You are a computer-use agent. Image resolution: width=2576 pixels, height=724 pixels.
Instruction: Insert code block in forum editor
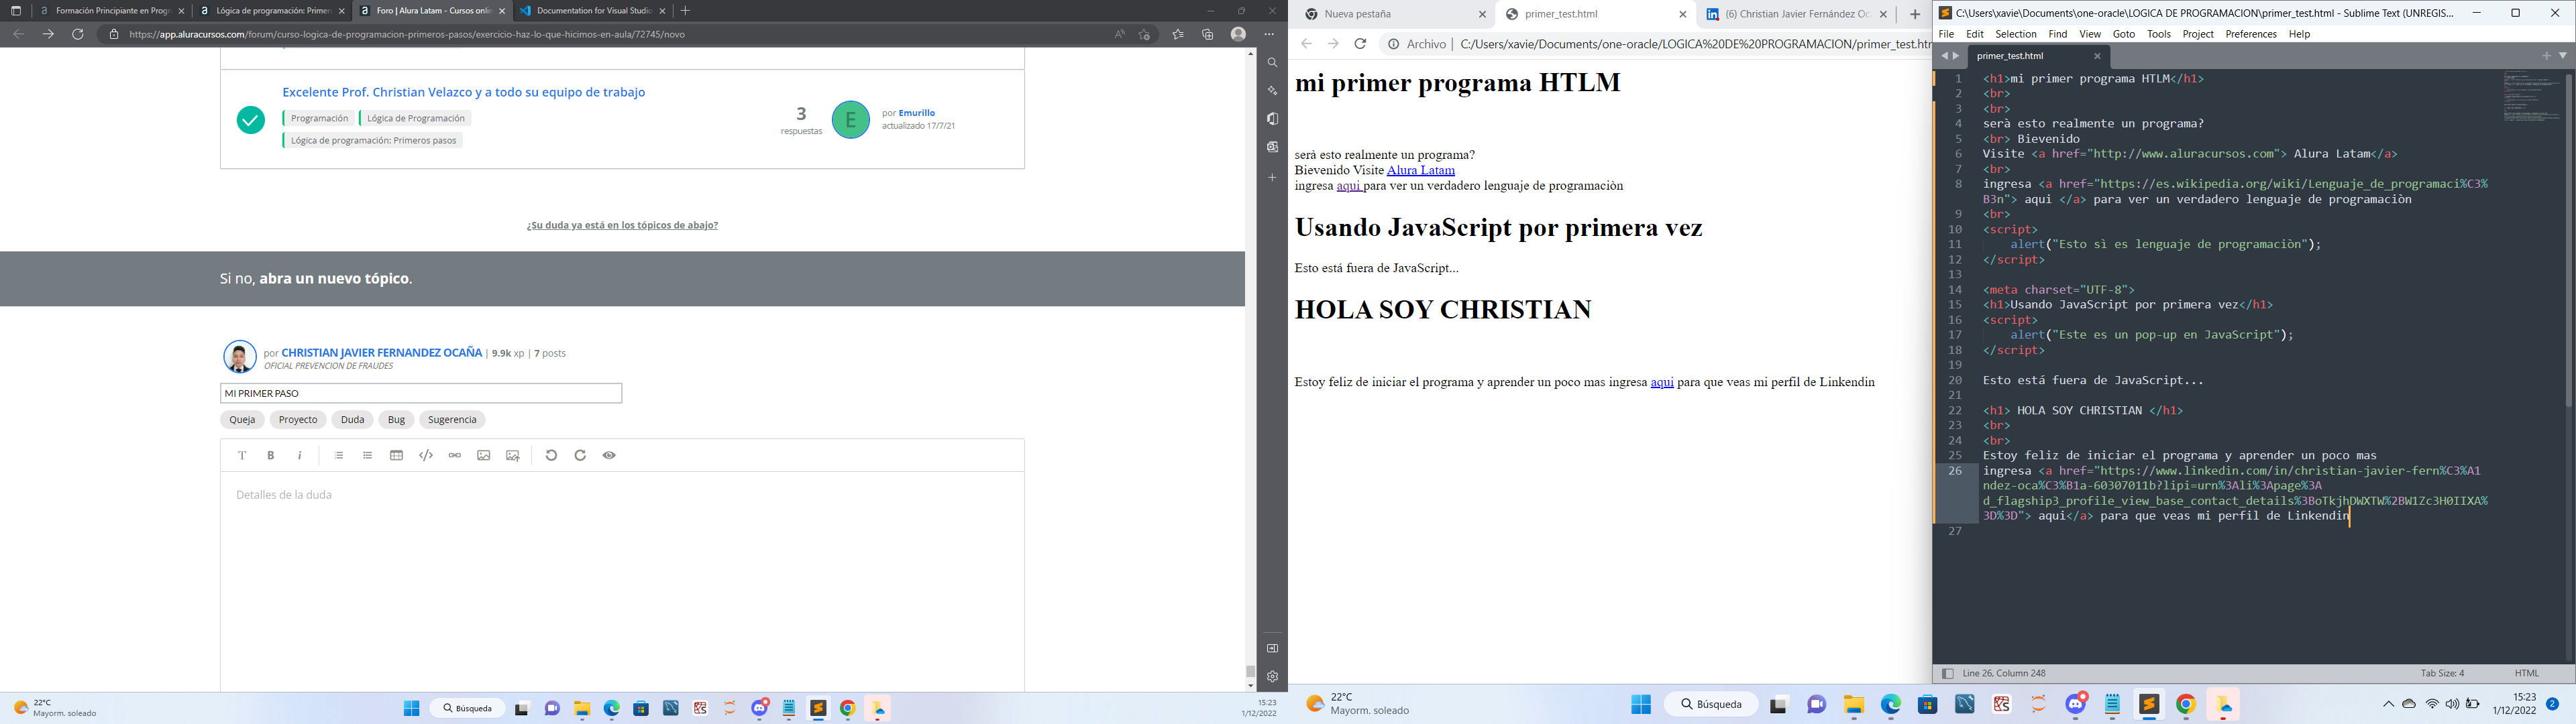[426, 455]
